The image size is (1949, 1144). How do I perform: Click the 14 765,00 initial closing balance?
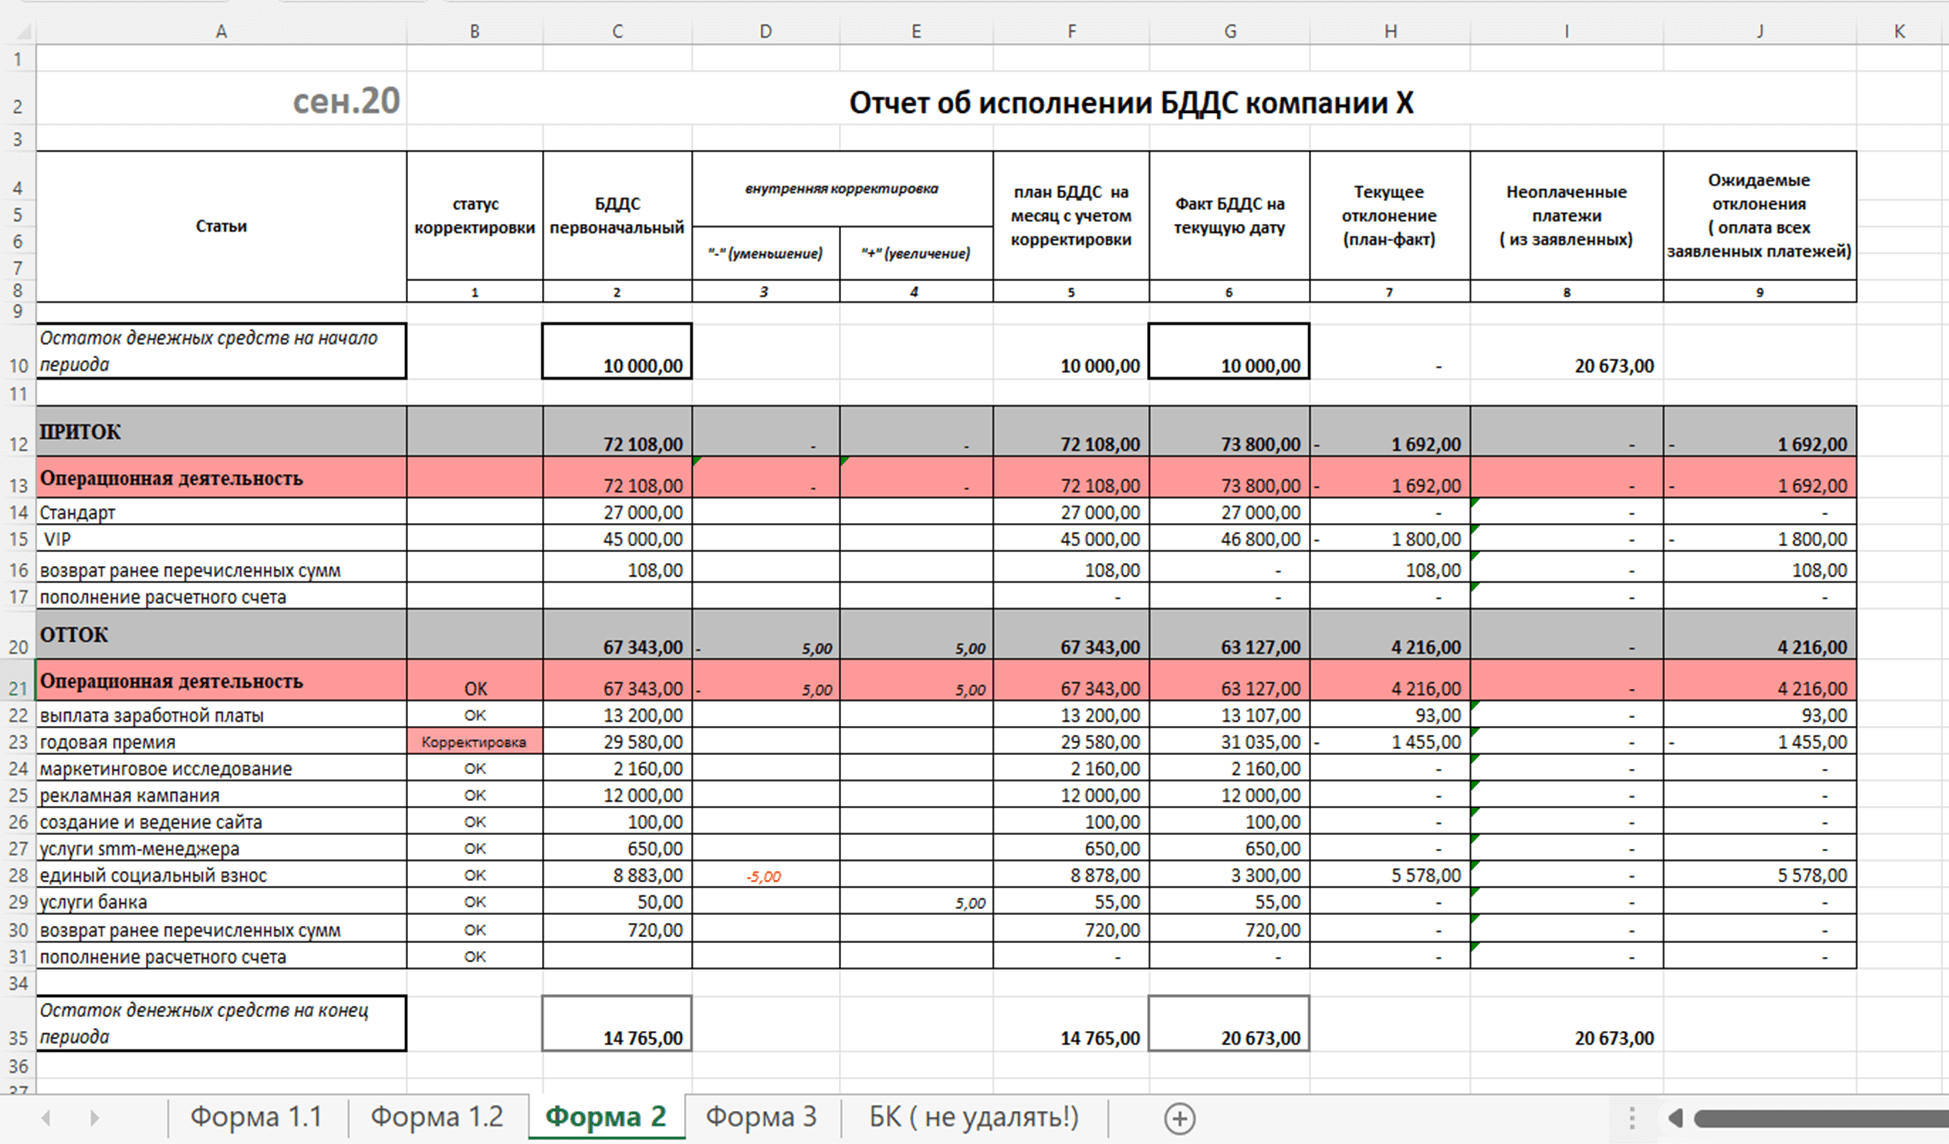point(617,1023)
